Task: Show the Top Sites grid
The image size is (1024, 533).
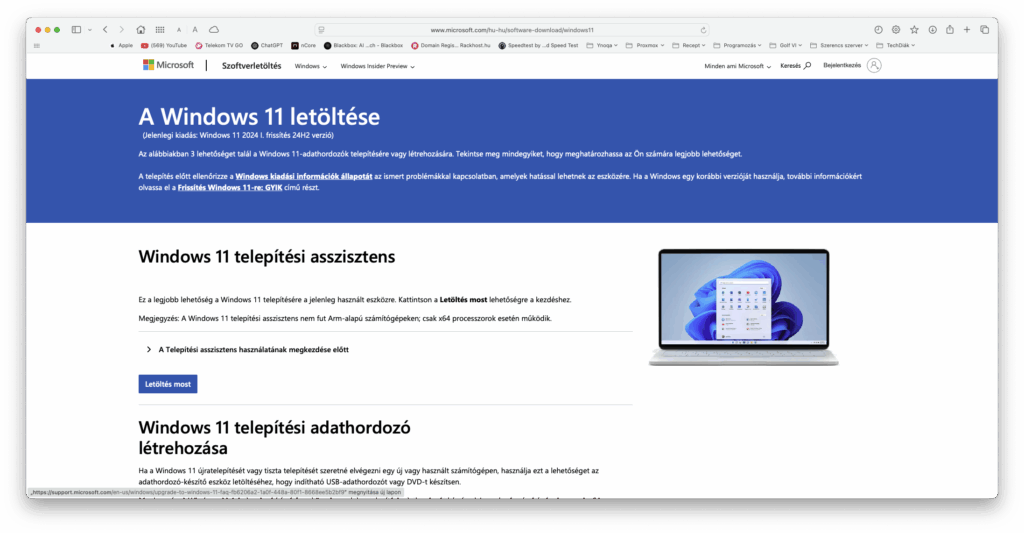Action: pos(160,29)
